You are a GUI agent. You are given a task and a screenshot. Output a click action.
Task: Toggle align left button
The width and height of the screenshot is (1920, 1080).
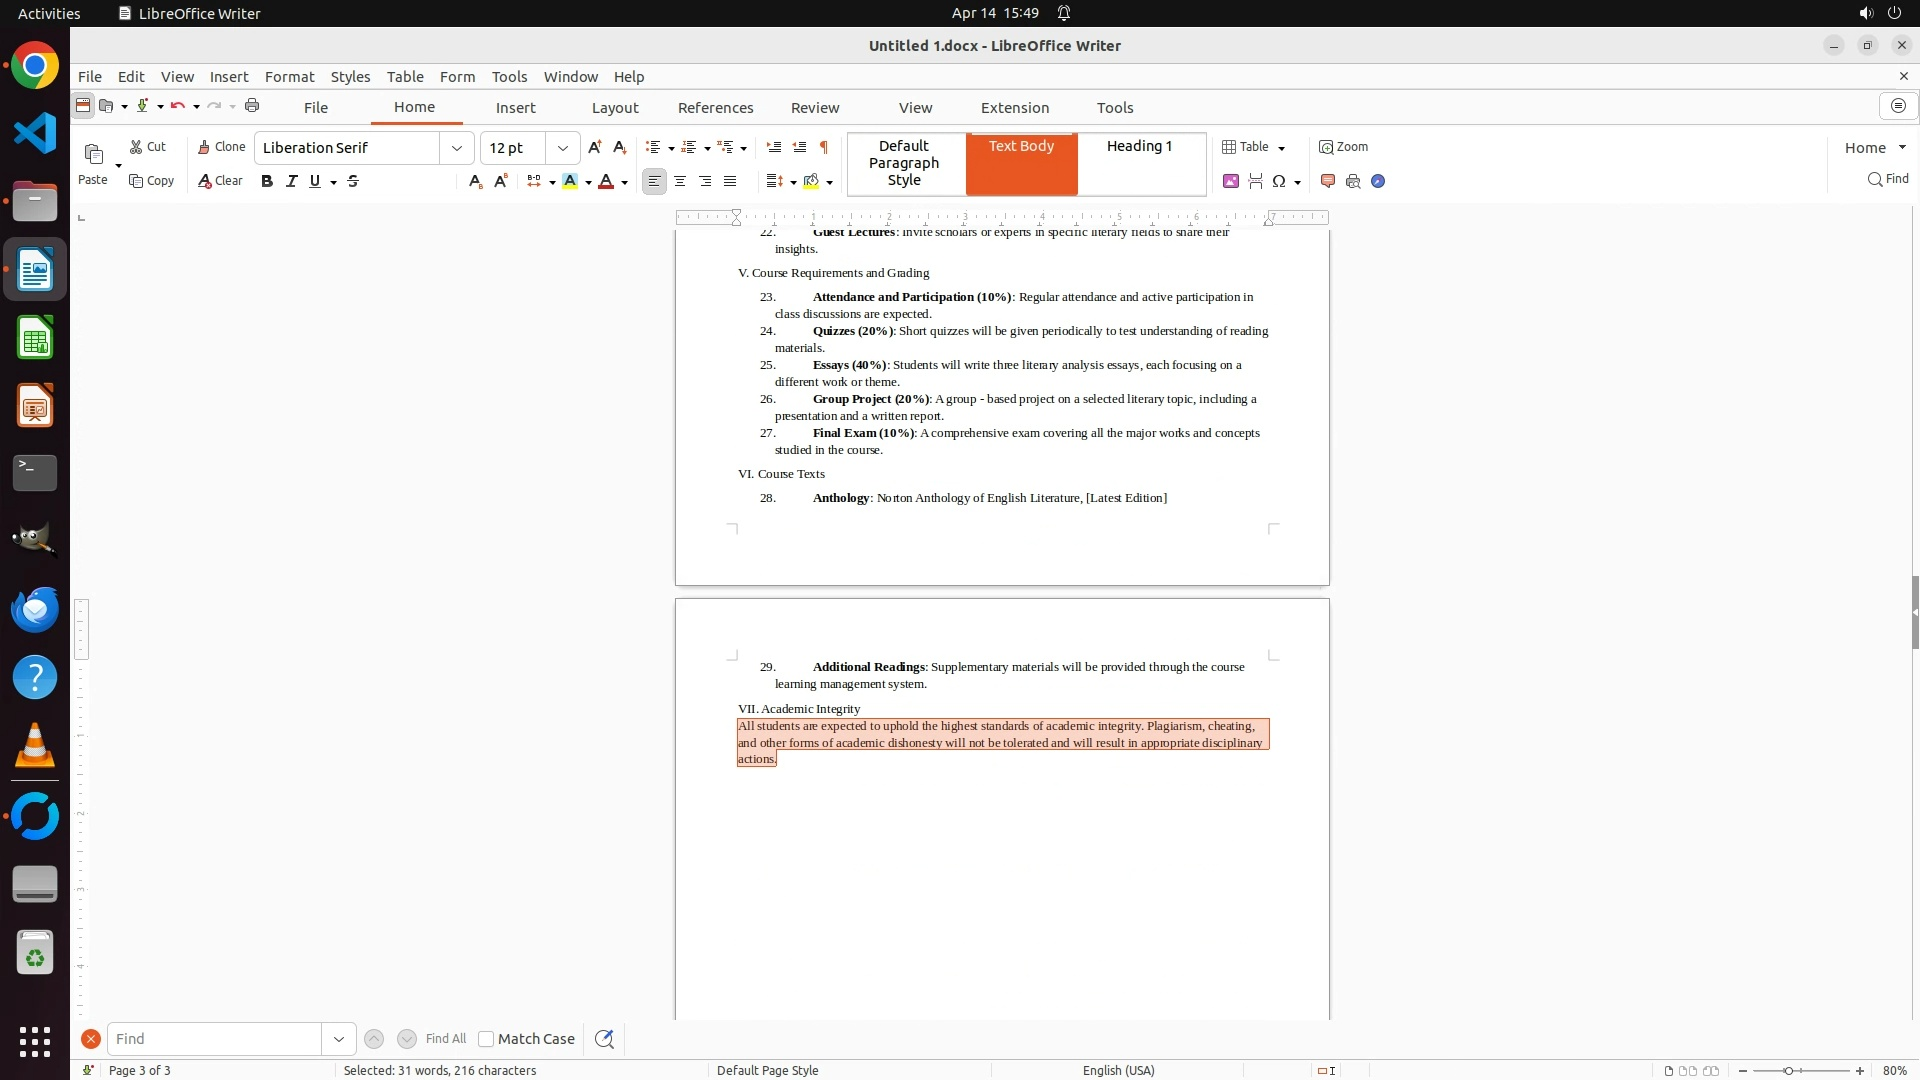[654, 181]
